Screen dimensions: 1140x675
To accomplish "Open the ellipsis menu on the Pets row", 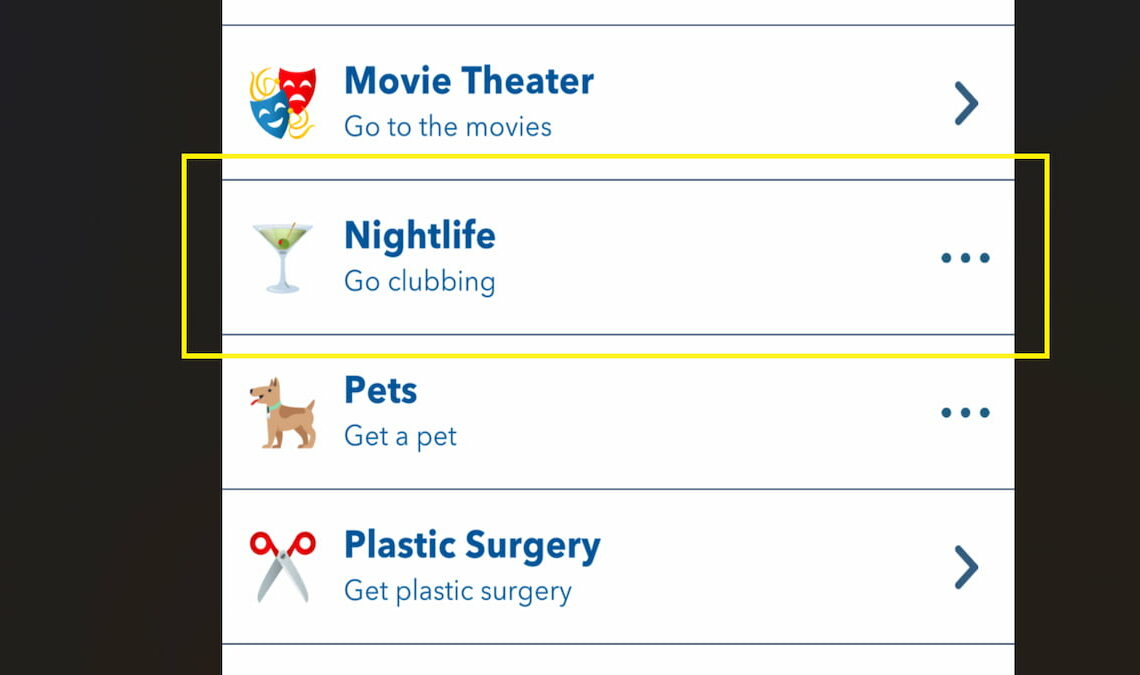I will click(x=965, y=412).
